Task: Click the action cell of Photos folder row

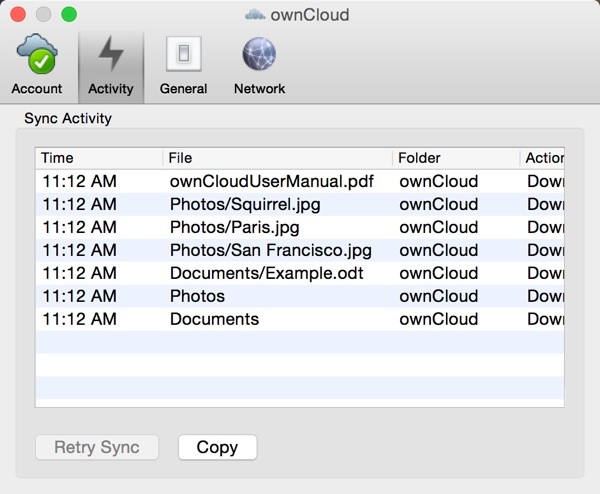Action: pos(545,296)
